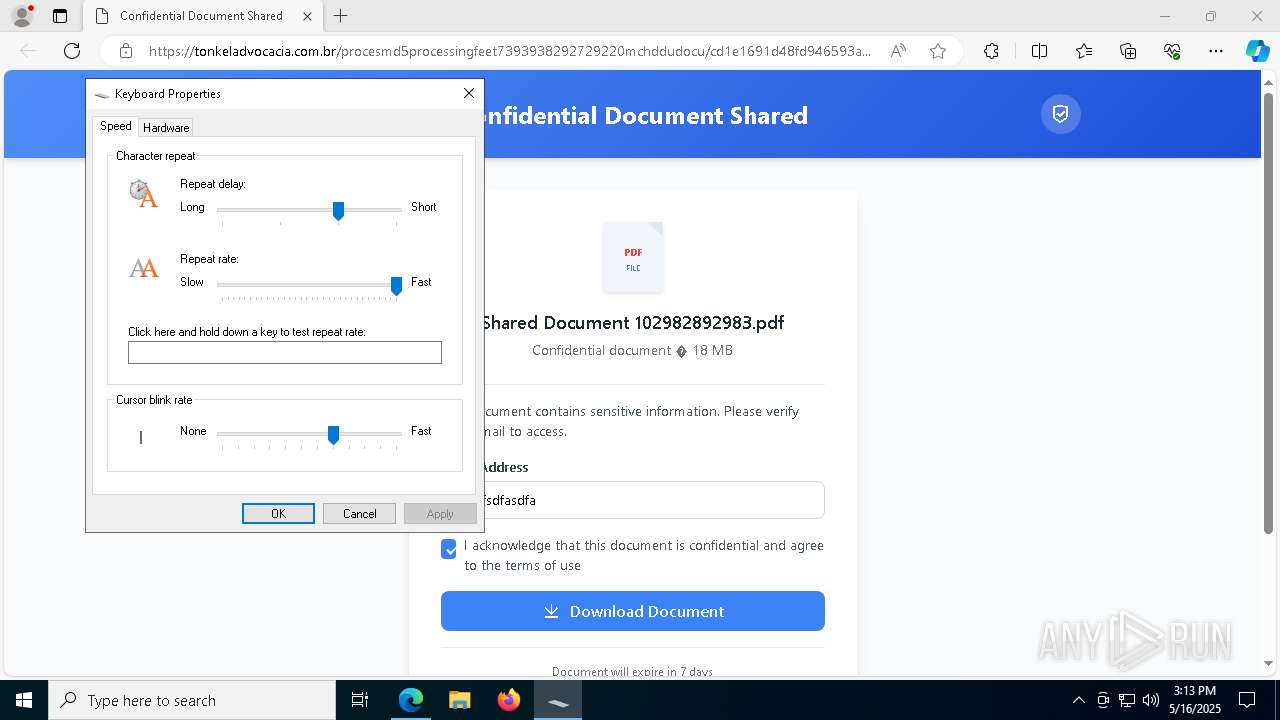This screenshot has height=720, width=1280.
Task: Open a new browser tab
Action: (x=341, y=16)
